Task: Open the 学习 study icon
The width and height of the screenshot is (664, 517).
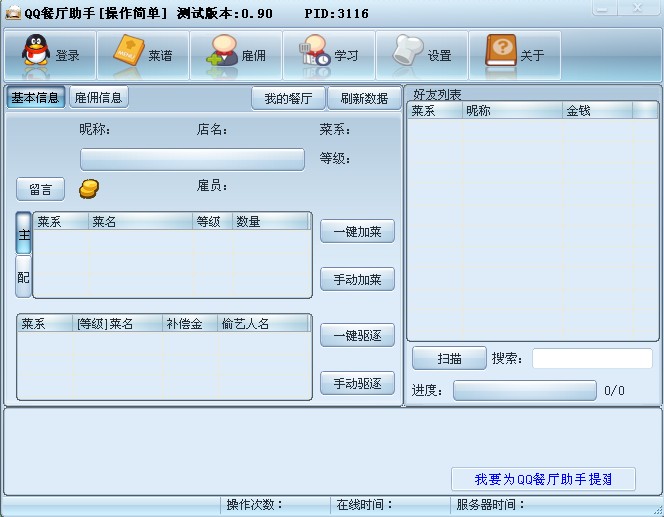Action: pos(314,55)
